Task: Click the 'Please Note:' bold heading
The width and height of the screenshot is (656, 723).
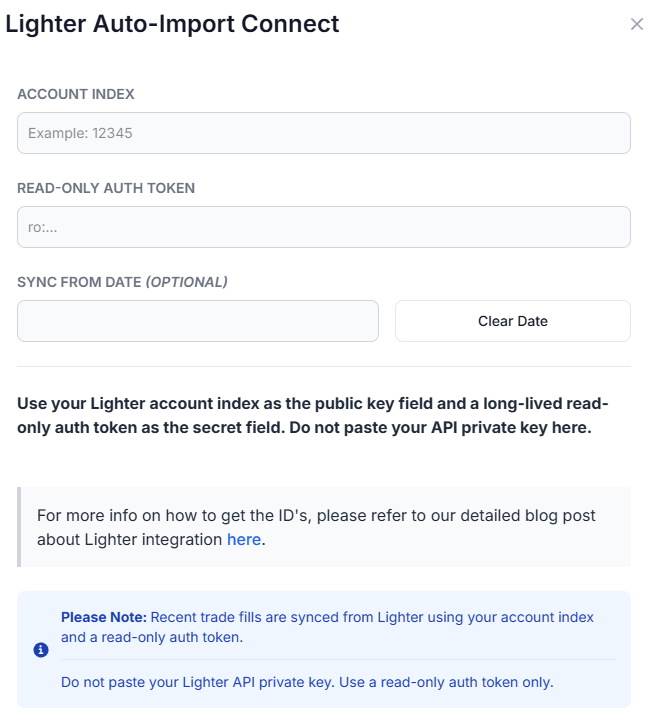Action: [104, 617]
